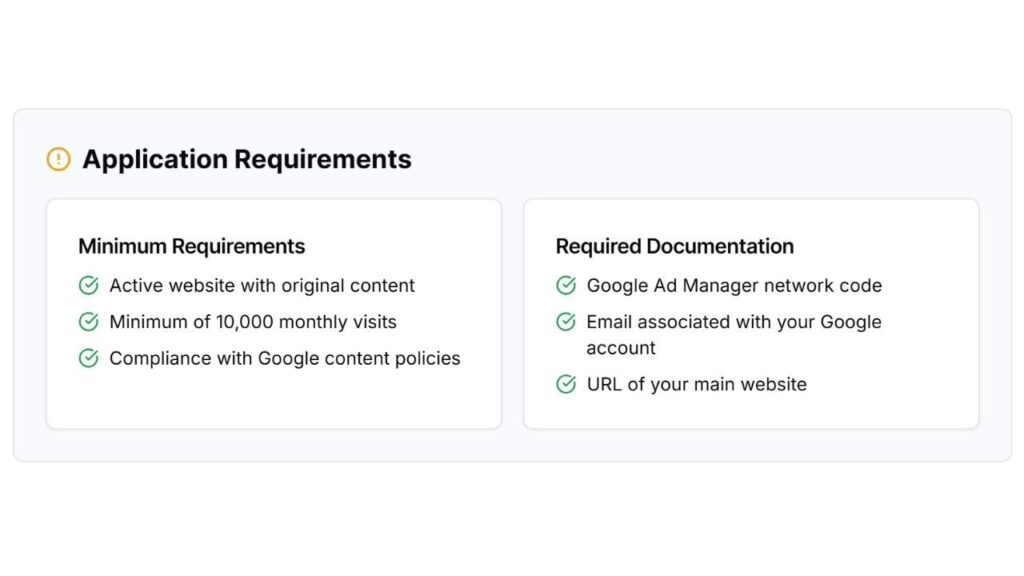
Task: Click check icon beside URL of main website
Action: click(566, 384)
